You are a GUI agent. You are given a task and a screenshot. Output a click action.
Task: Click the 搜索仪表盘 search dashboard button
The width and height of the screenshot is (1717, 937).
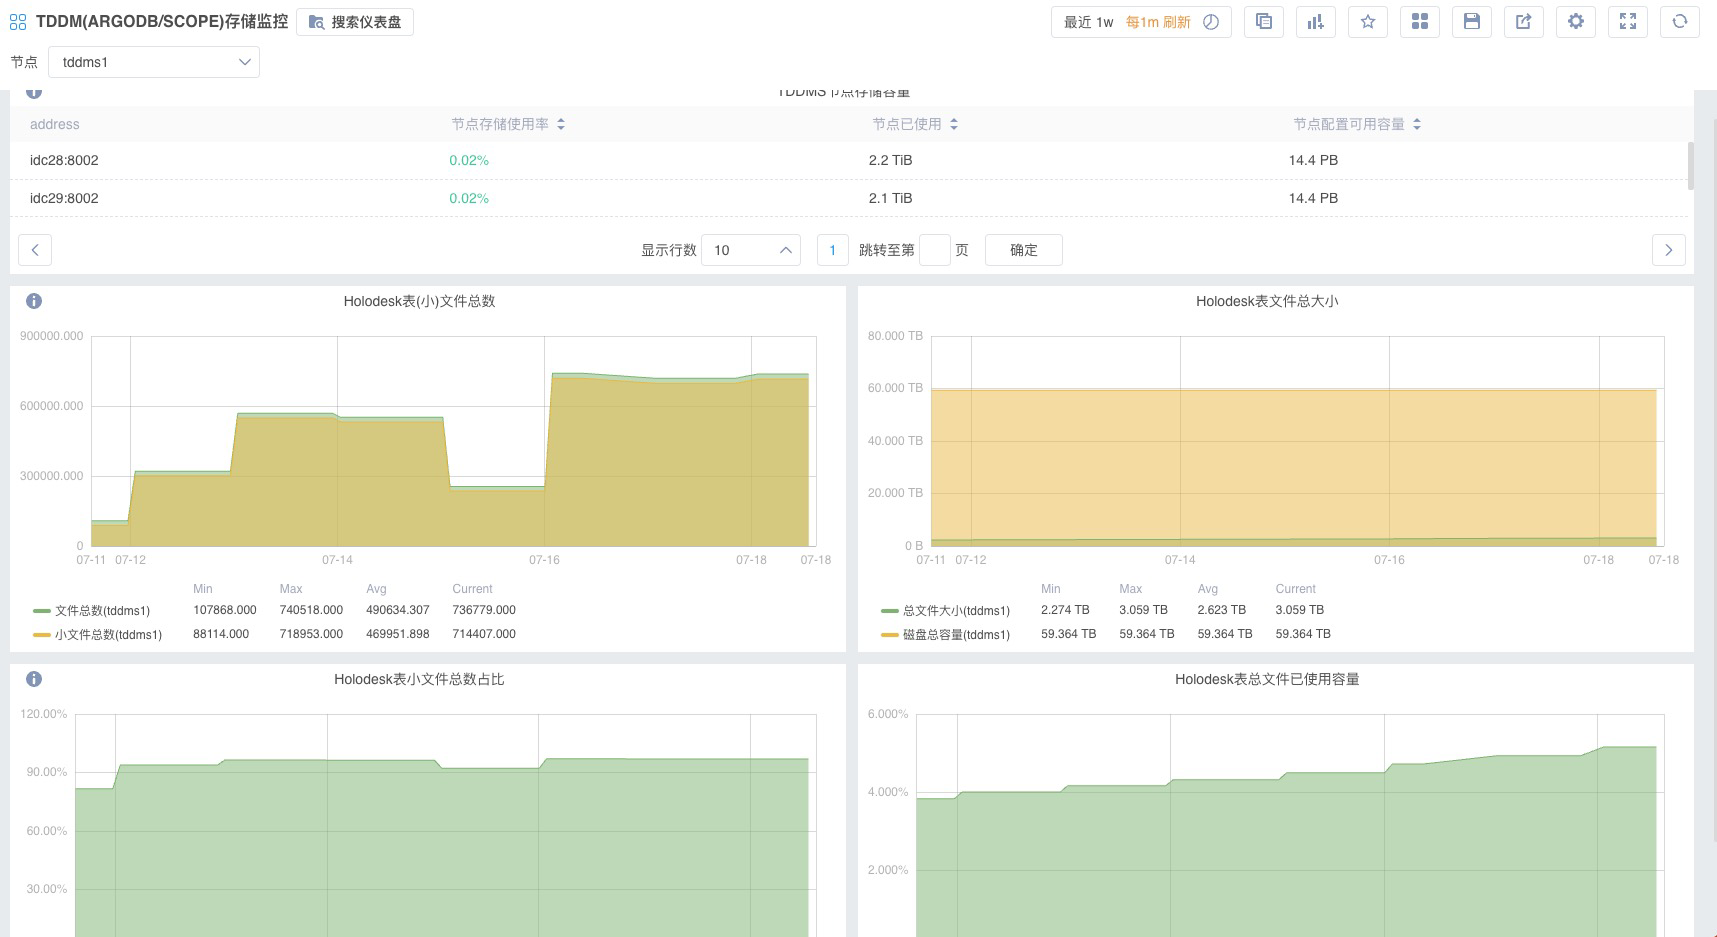[355, 22]
